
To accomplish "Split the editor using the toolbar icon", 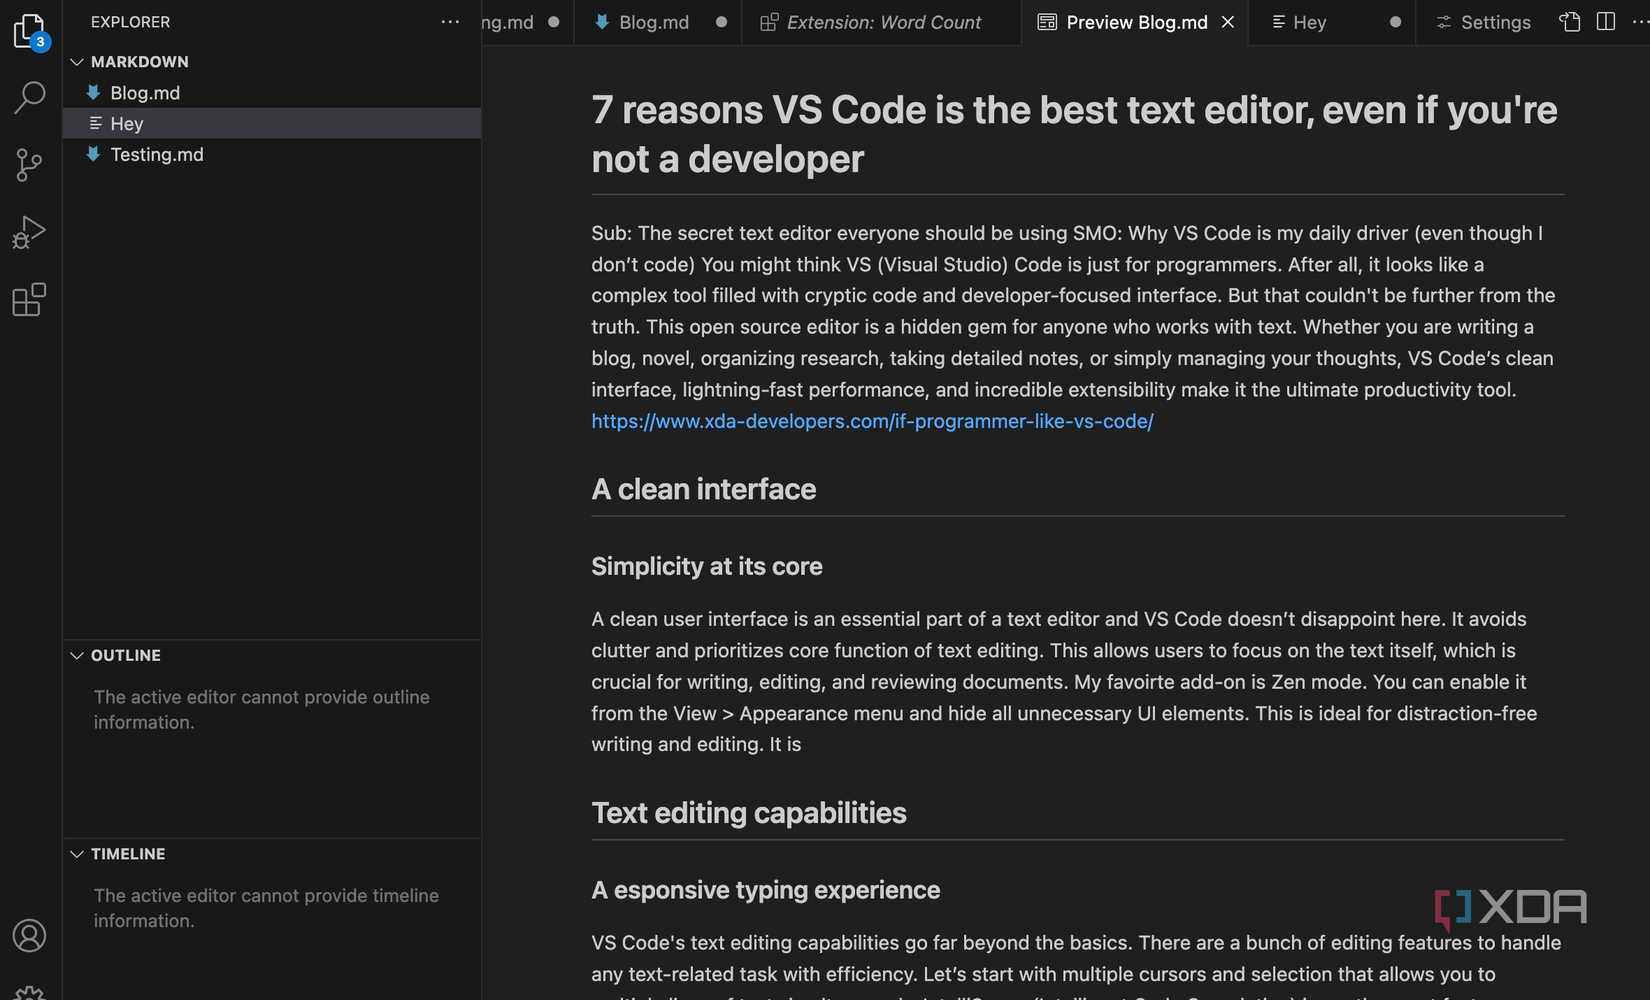I will click(1606, 21).
